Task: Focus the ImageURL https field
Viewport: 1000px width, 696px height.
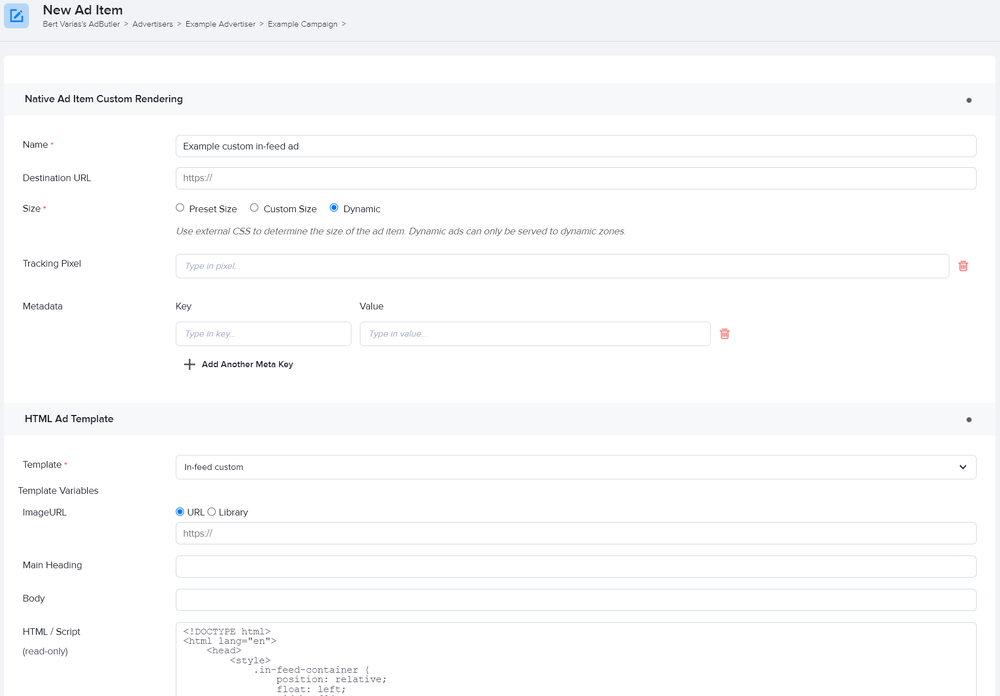Action: (x=576, y=533)
